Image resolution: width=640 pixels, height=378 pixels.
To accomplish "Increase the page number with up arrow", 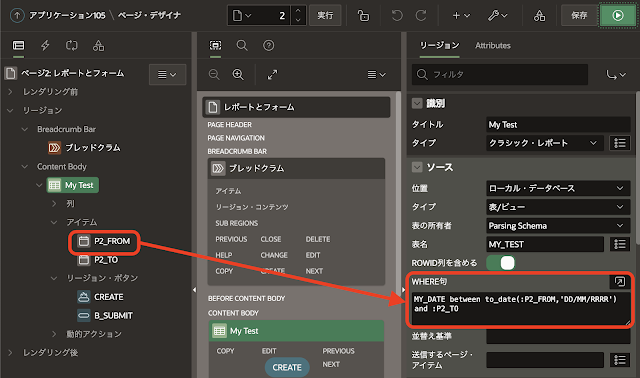I will 298,11.
